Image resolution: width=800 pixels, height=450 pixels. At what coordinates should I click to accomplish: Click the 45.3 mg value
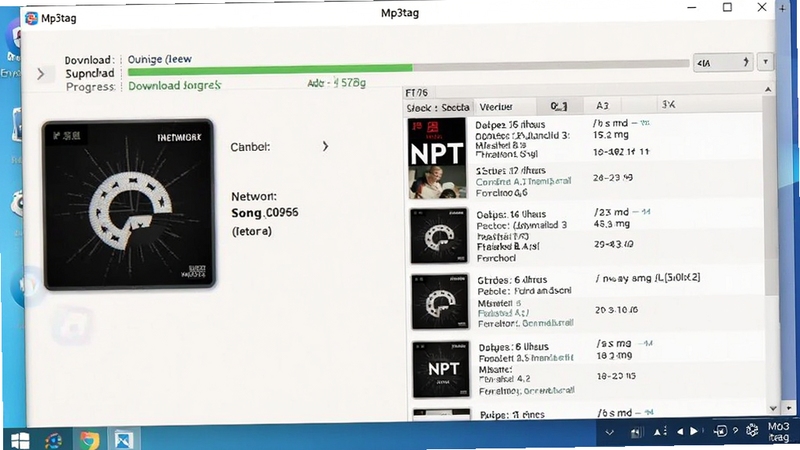[x=612, y=224]
